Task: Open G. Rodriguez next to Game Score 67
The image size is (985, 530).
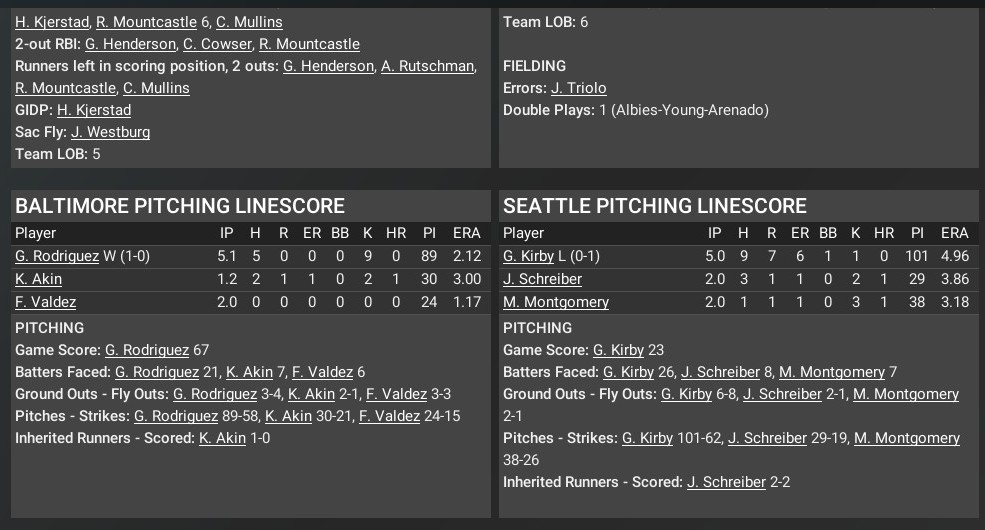Action: pyautogui.click(x=147, y=350)
